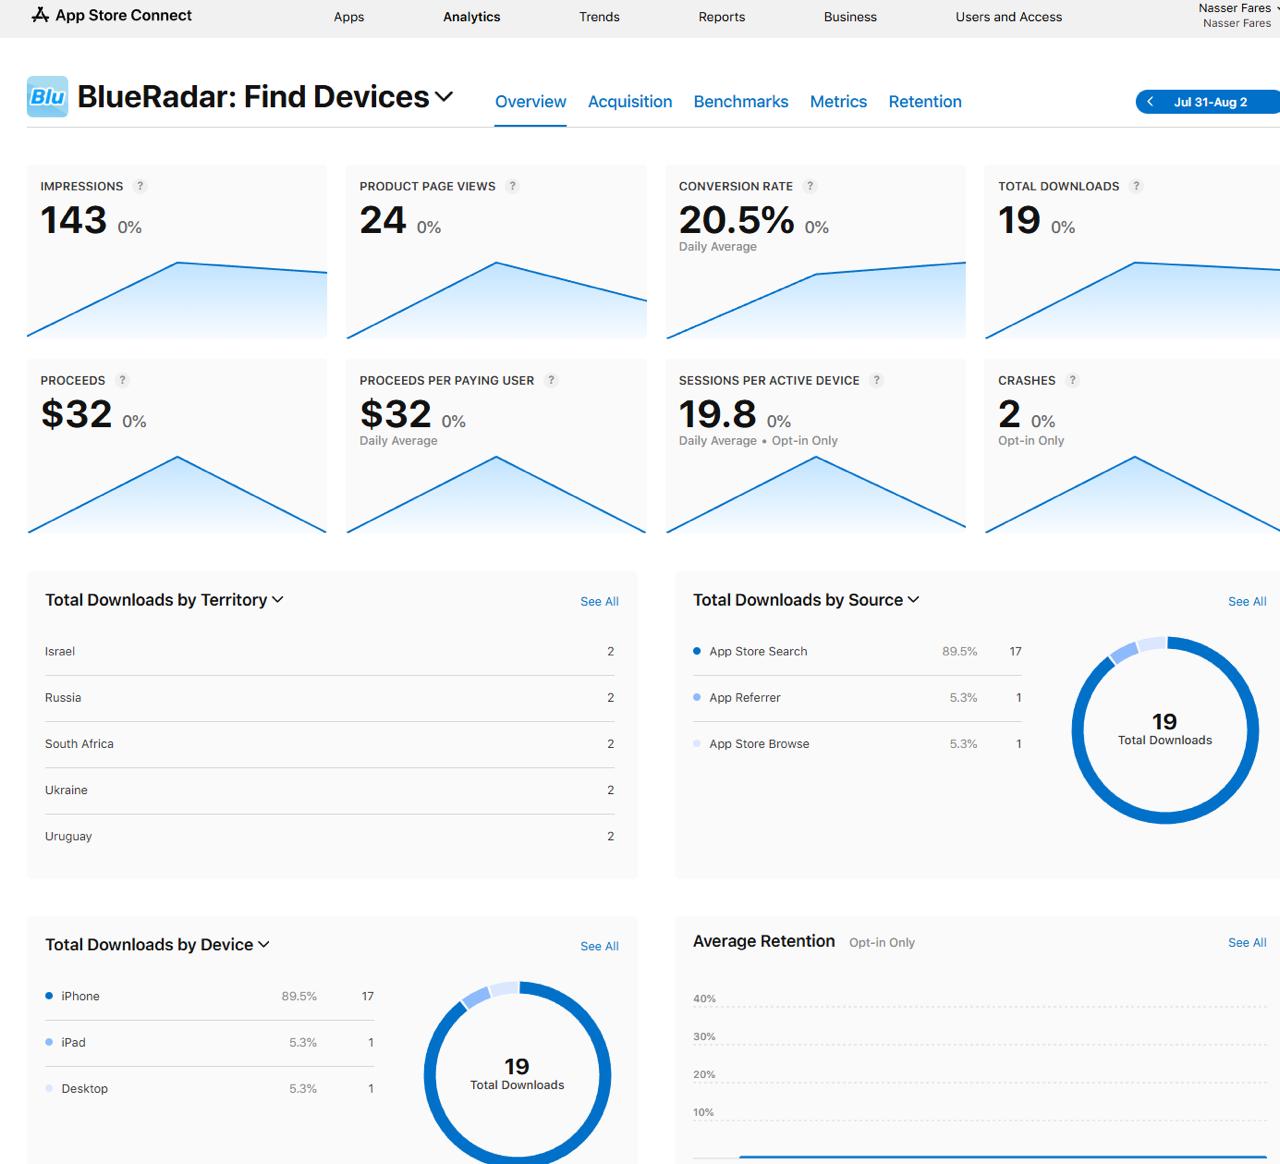Go to previous date range arrow
1280x1164 pixels.
click(1150, 102)
